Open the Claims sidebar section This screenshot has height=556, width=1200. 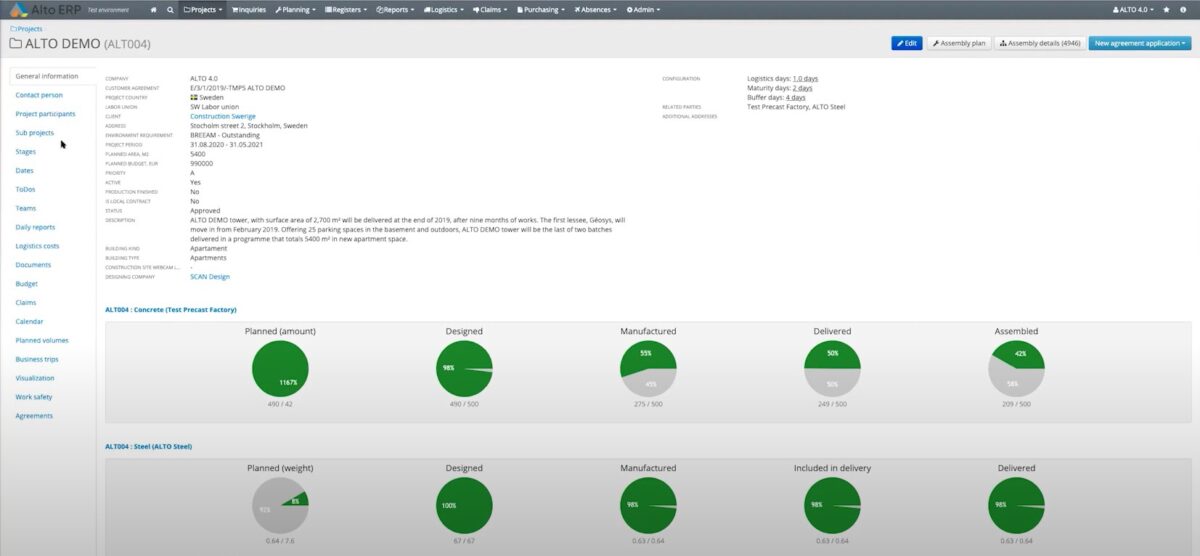pyautogui.click(x=26, y=302)
